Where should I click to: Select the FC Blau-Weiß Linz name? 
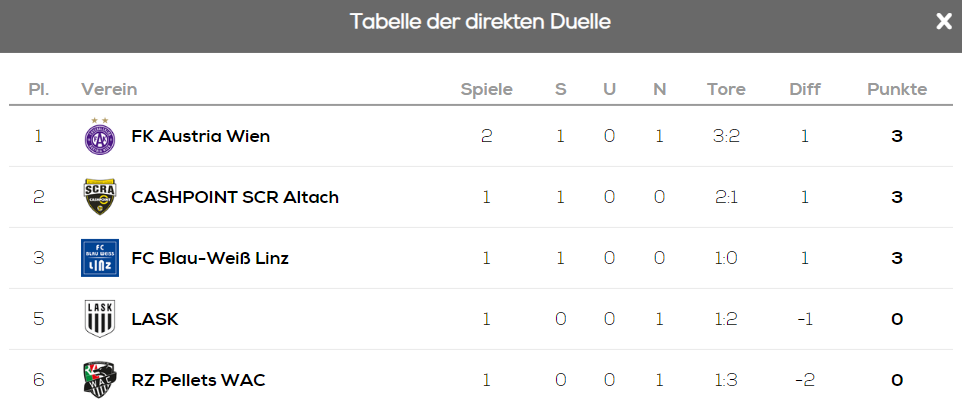click(x=210, y=258)
